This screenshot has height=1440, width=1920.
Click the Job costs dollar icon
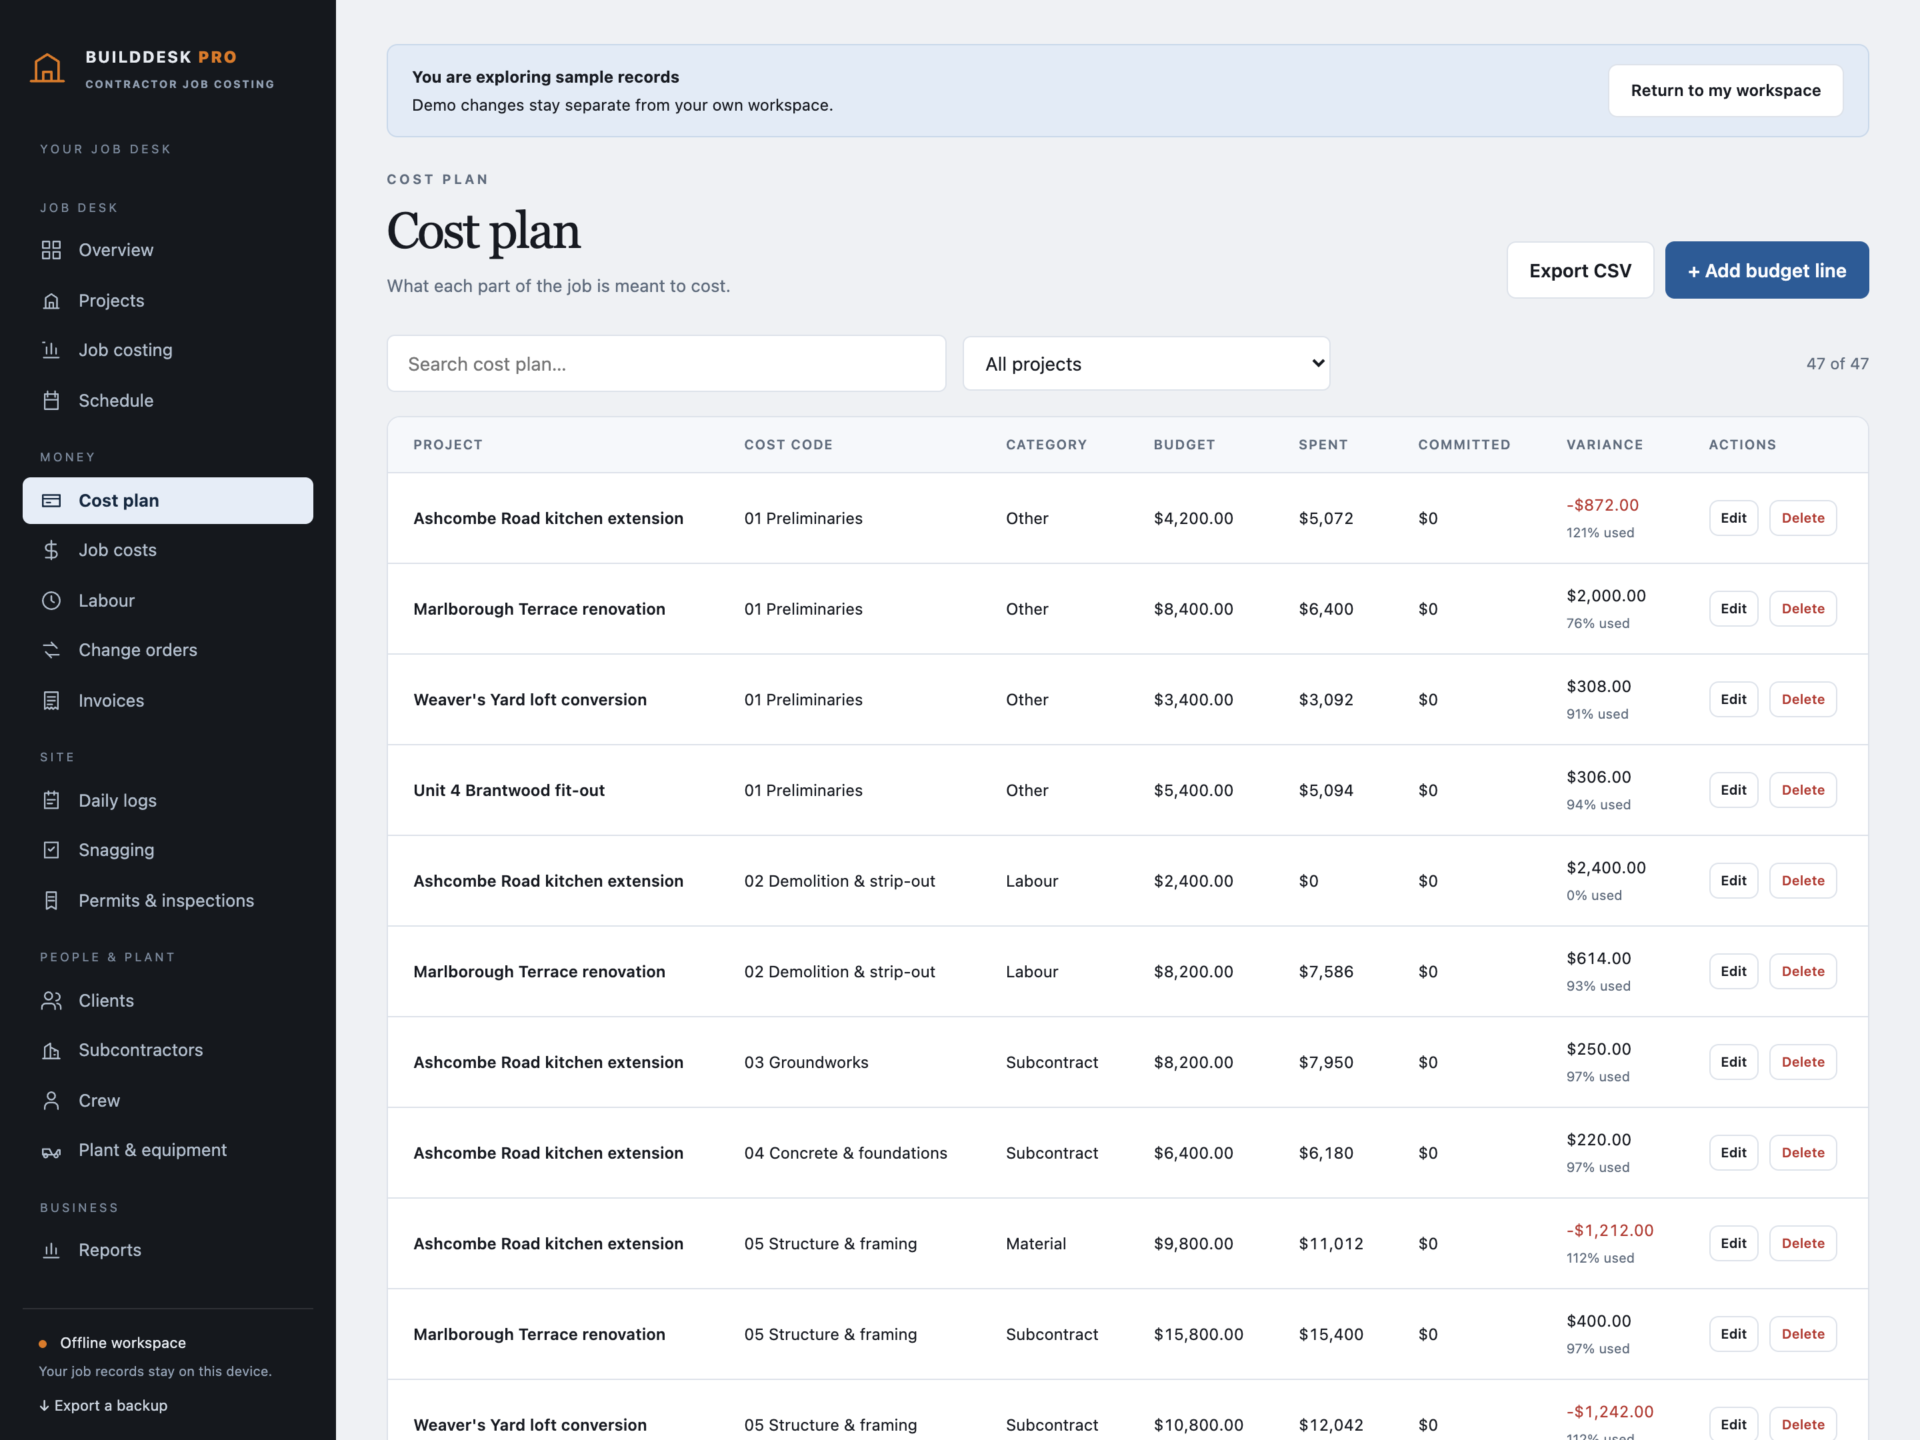click(x=51, y=550)
